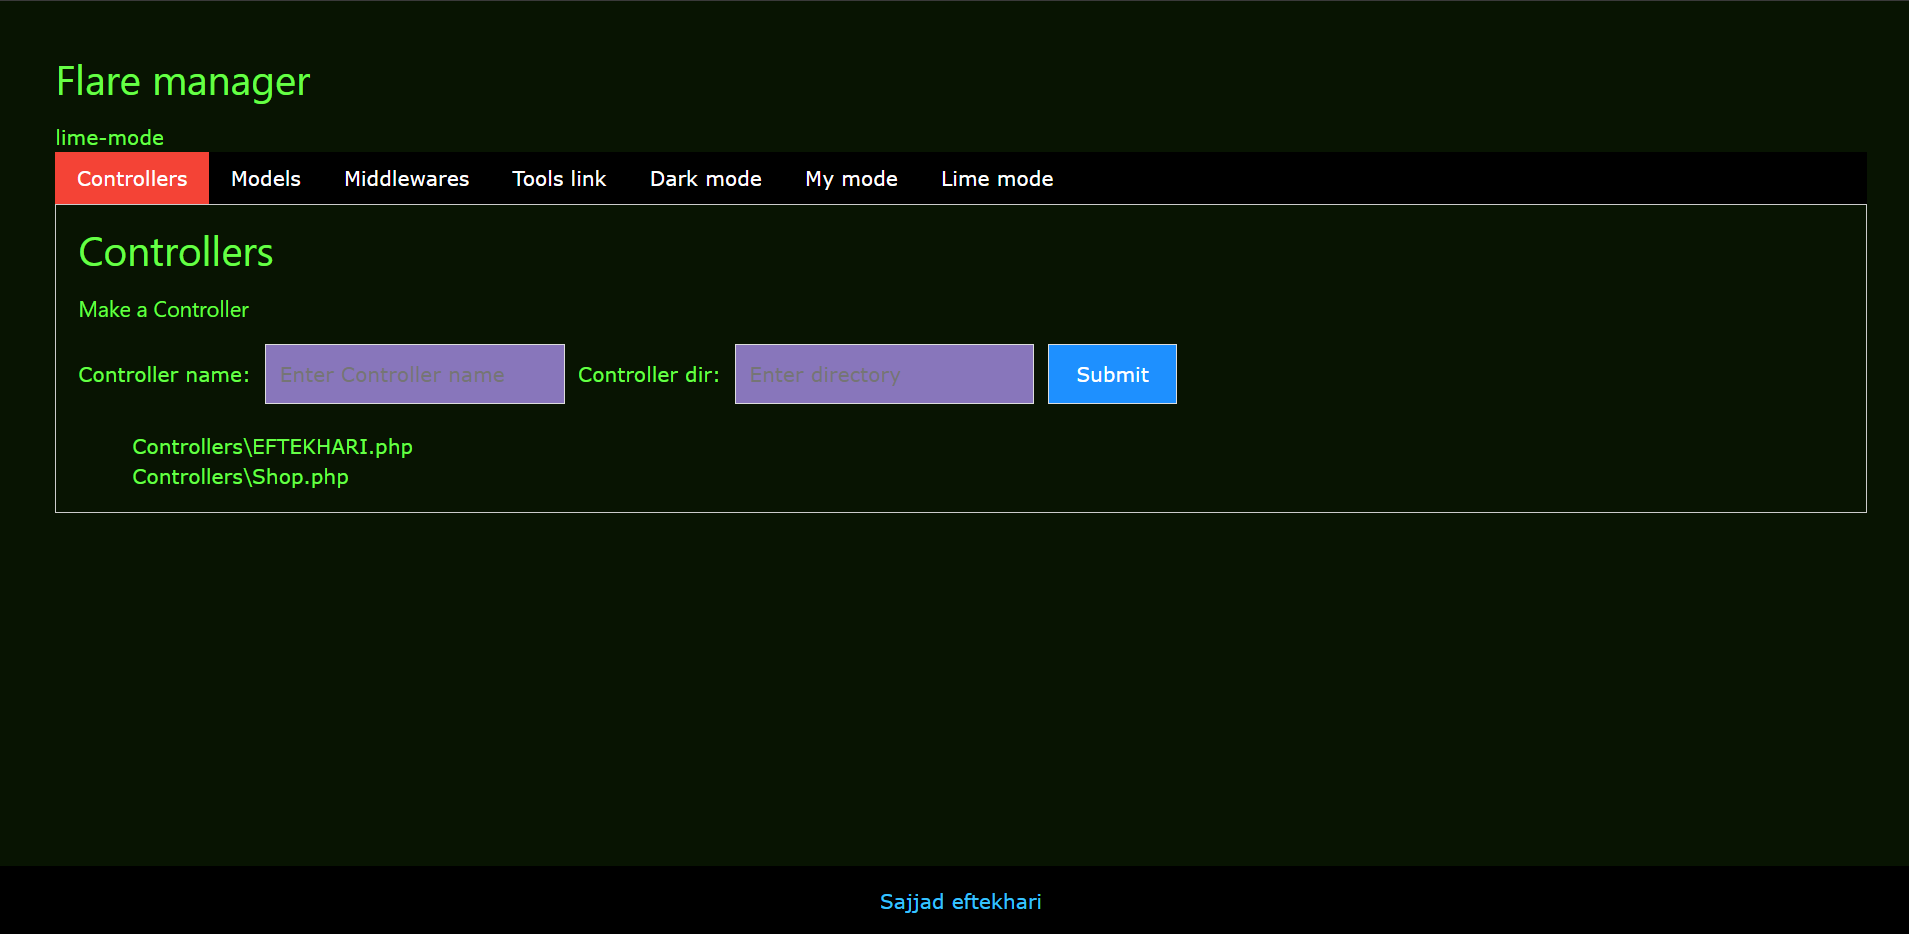Click the Controller dir label
The image size is (1909, 934).
tap(648, 374)
